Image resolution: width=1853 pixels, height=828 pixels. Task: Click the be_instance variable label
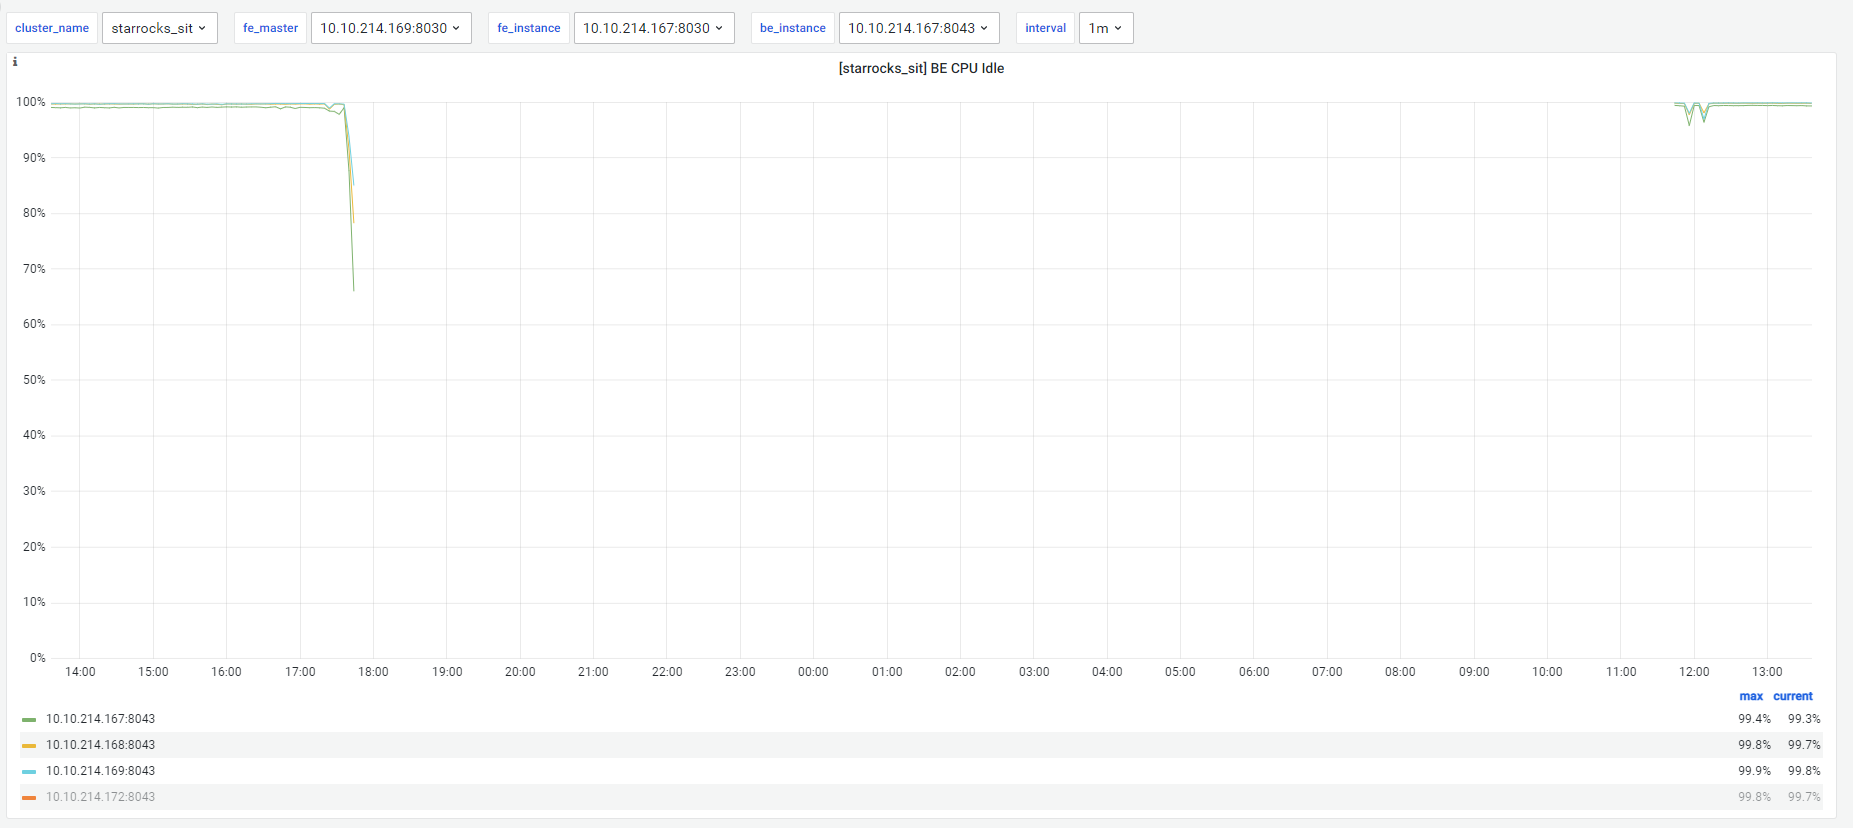click(x=792, y=28)
